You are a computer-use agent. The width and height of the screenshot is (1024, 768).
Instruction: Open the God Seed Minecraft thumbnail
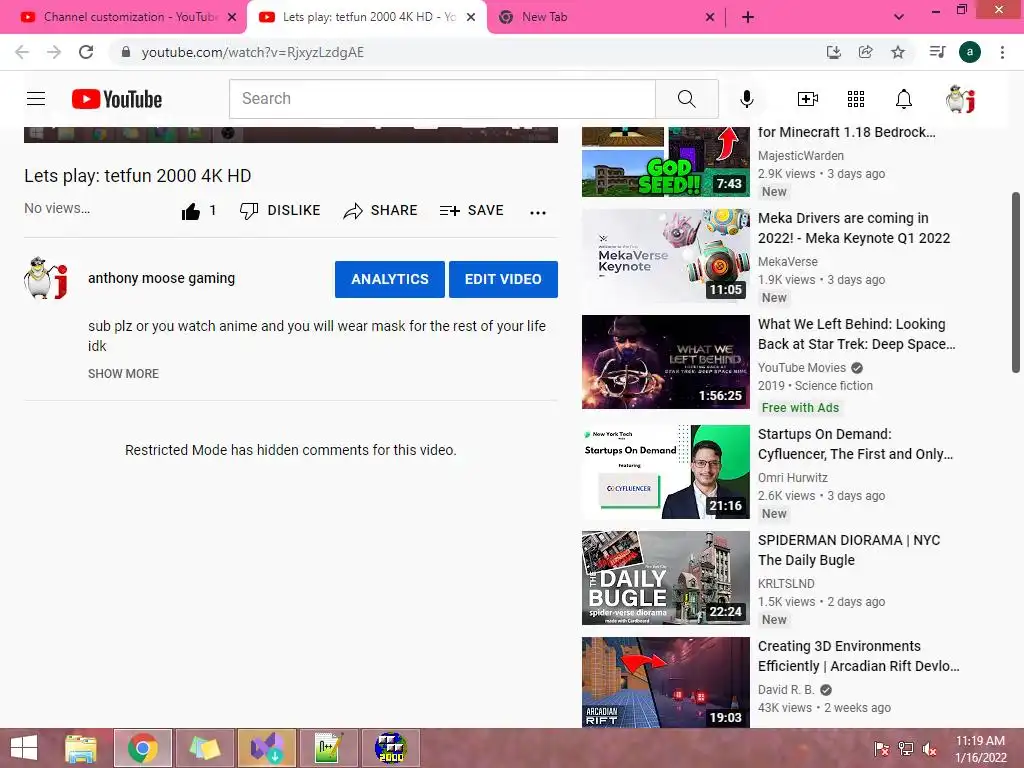click(x=665, y=162)
